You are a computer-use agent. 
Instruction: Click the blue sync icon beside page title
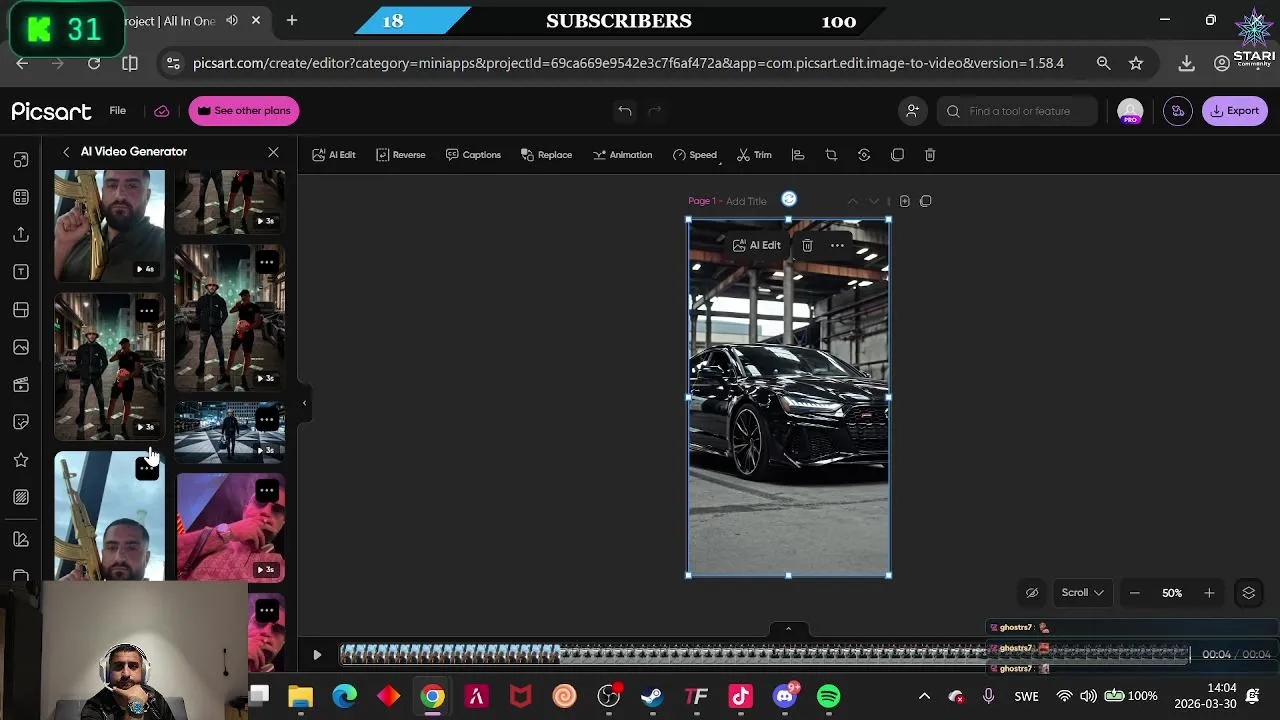click(x=789, y=199)
